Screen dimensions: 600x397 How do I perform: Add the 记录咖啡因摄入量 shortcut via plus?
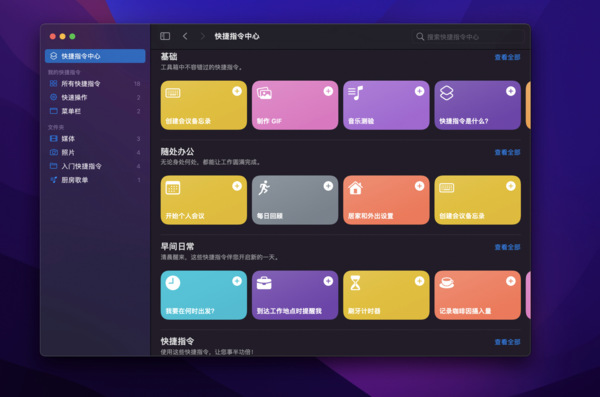[510, 281]
